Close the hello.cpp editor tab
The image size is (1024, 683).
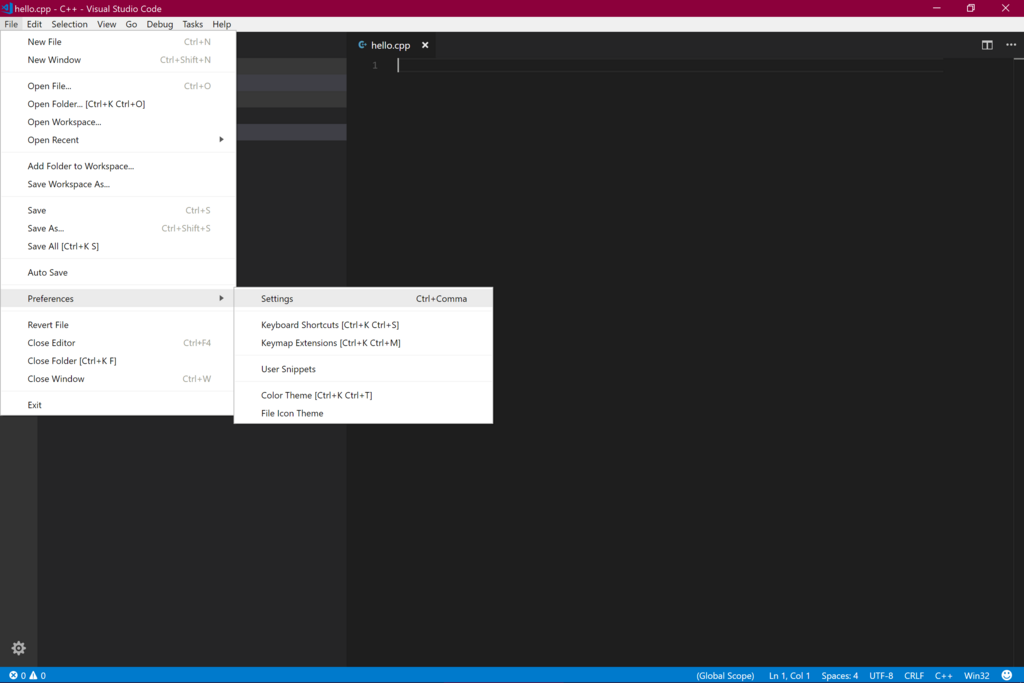425,45
